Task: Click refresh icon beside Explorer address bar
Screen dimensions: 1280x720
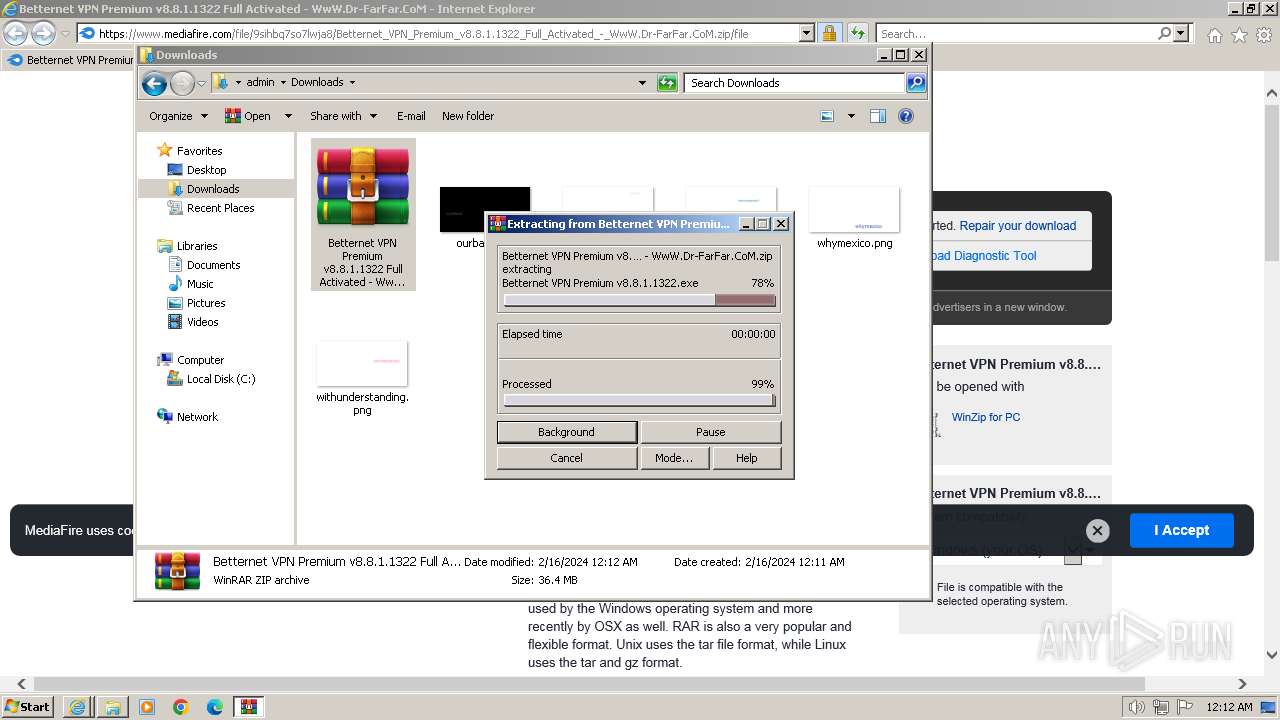Action: (x=667, y=83)
